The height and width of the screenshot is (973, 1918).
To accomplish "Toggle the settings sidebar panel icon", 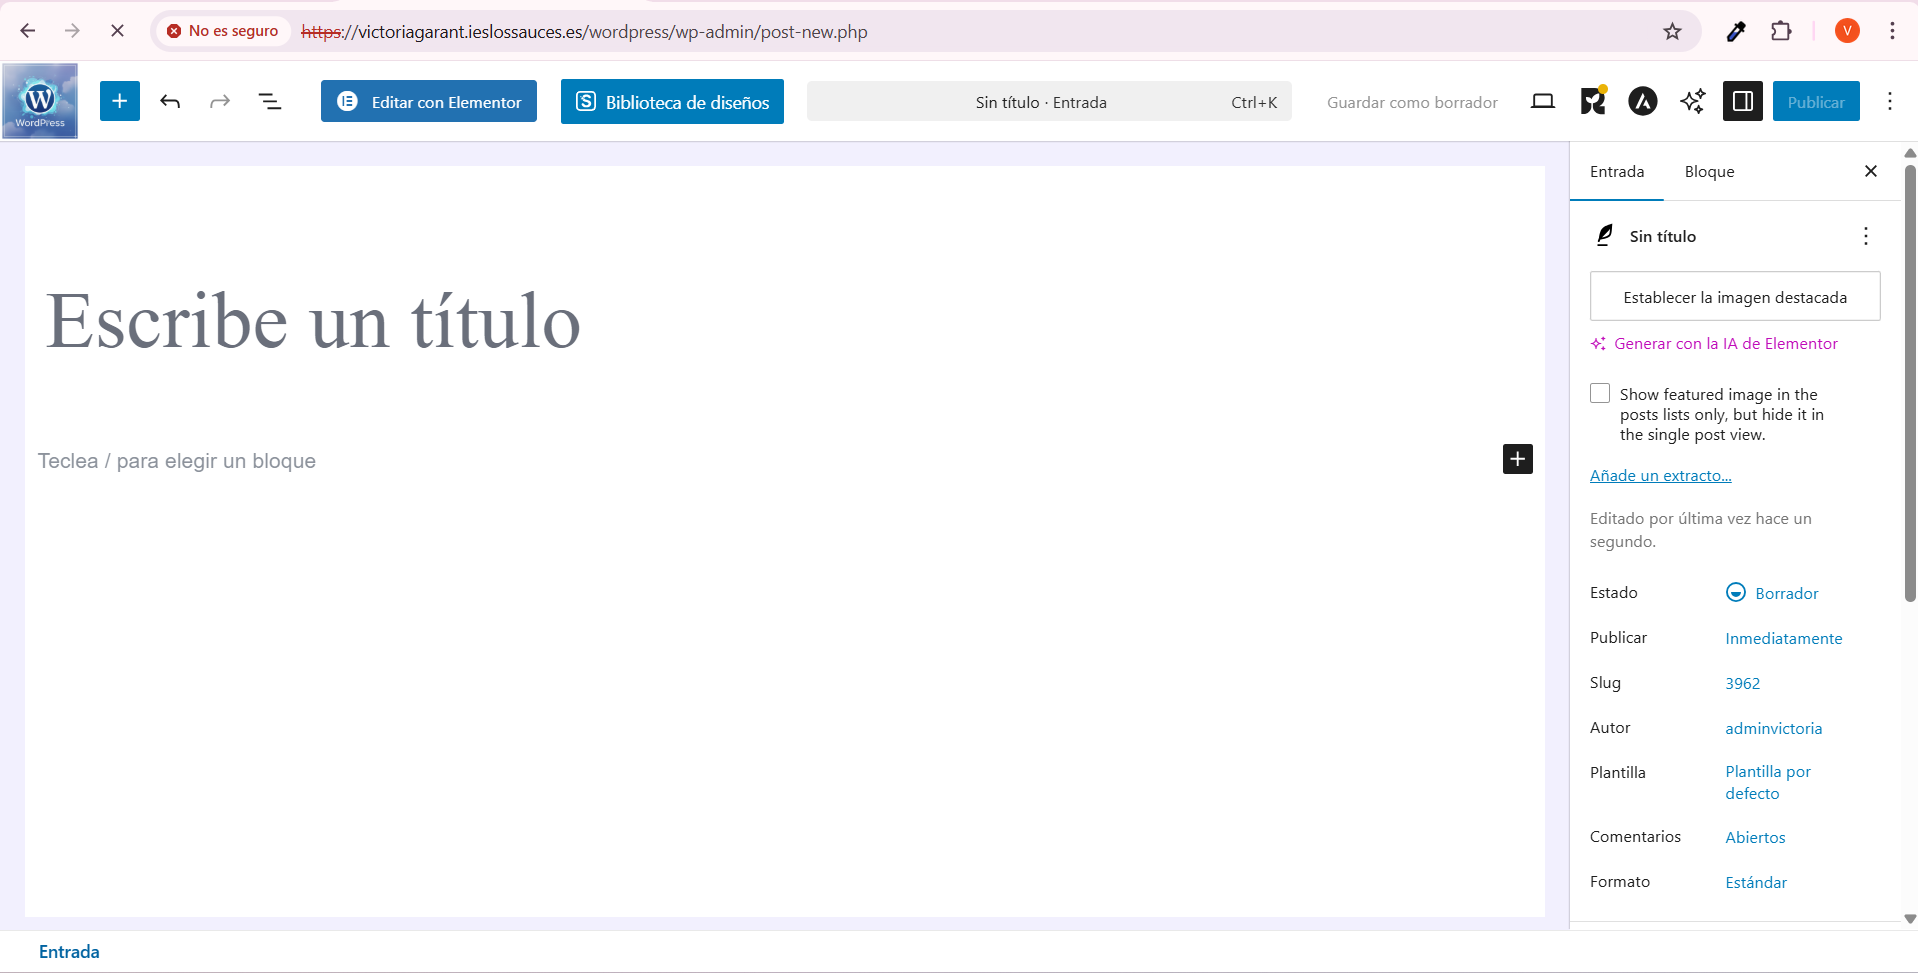I will 1742,101.
